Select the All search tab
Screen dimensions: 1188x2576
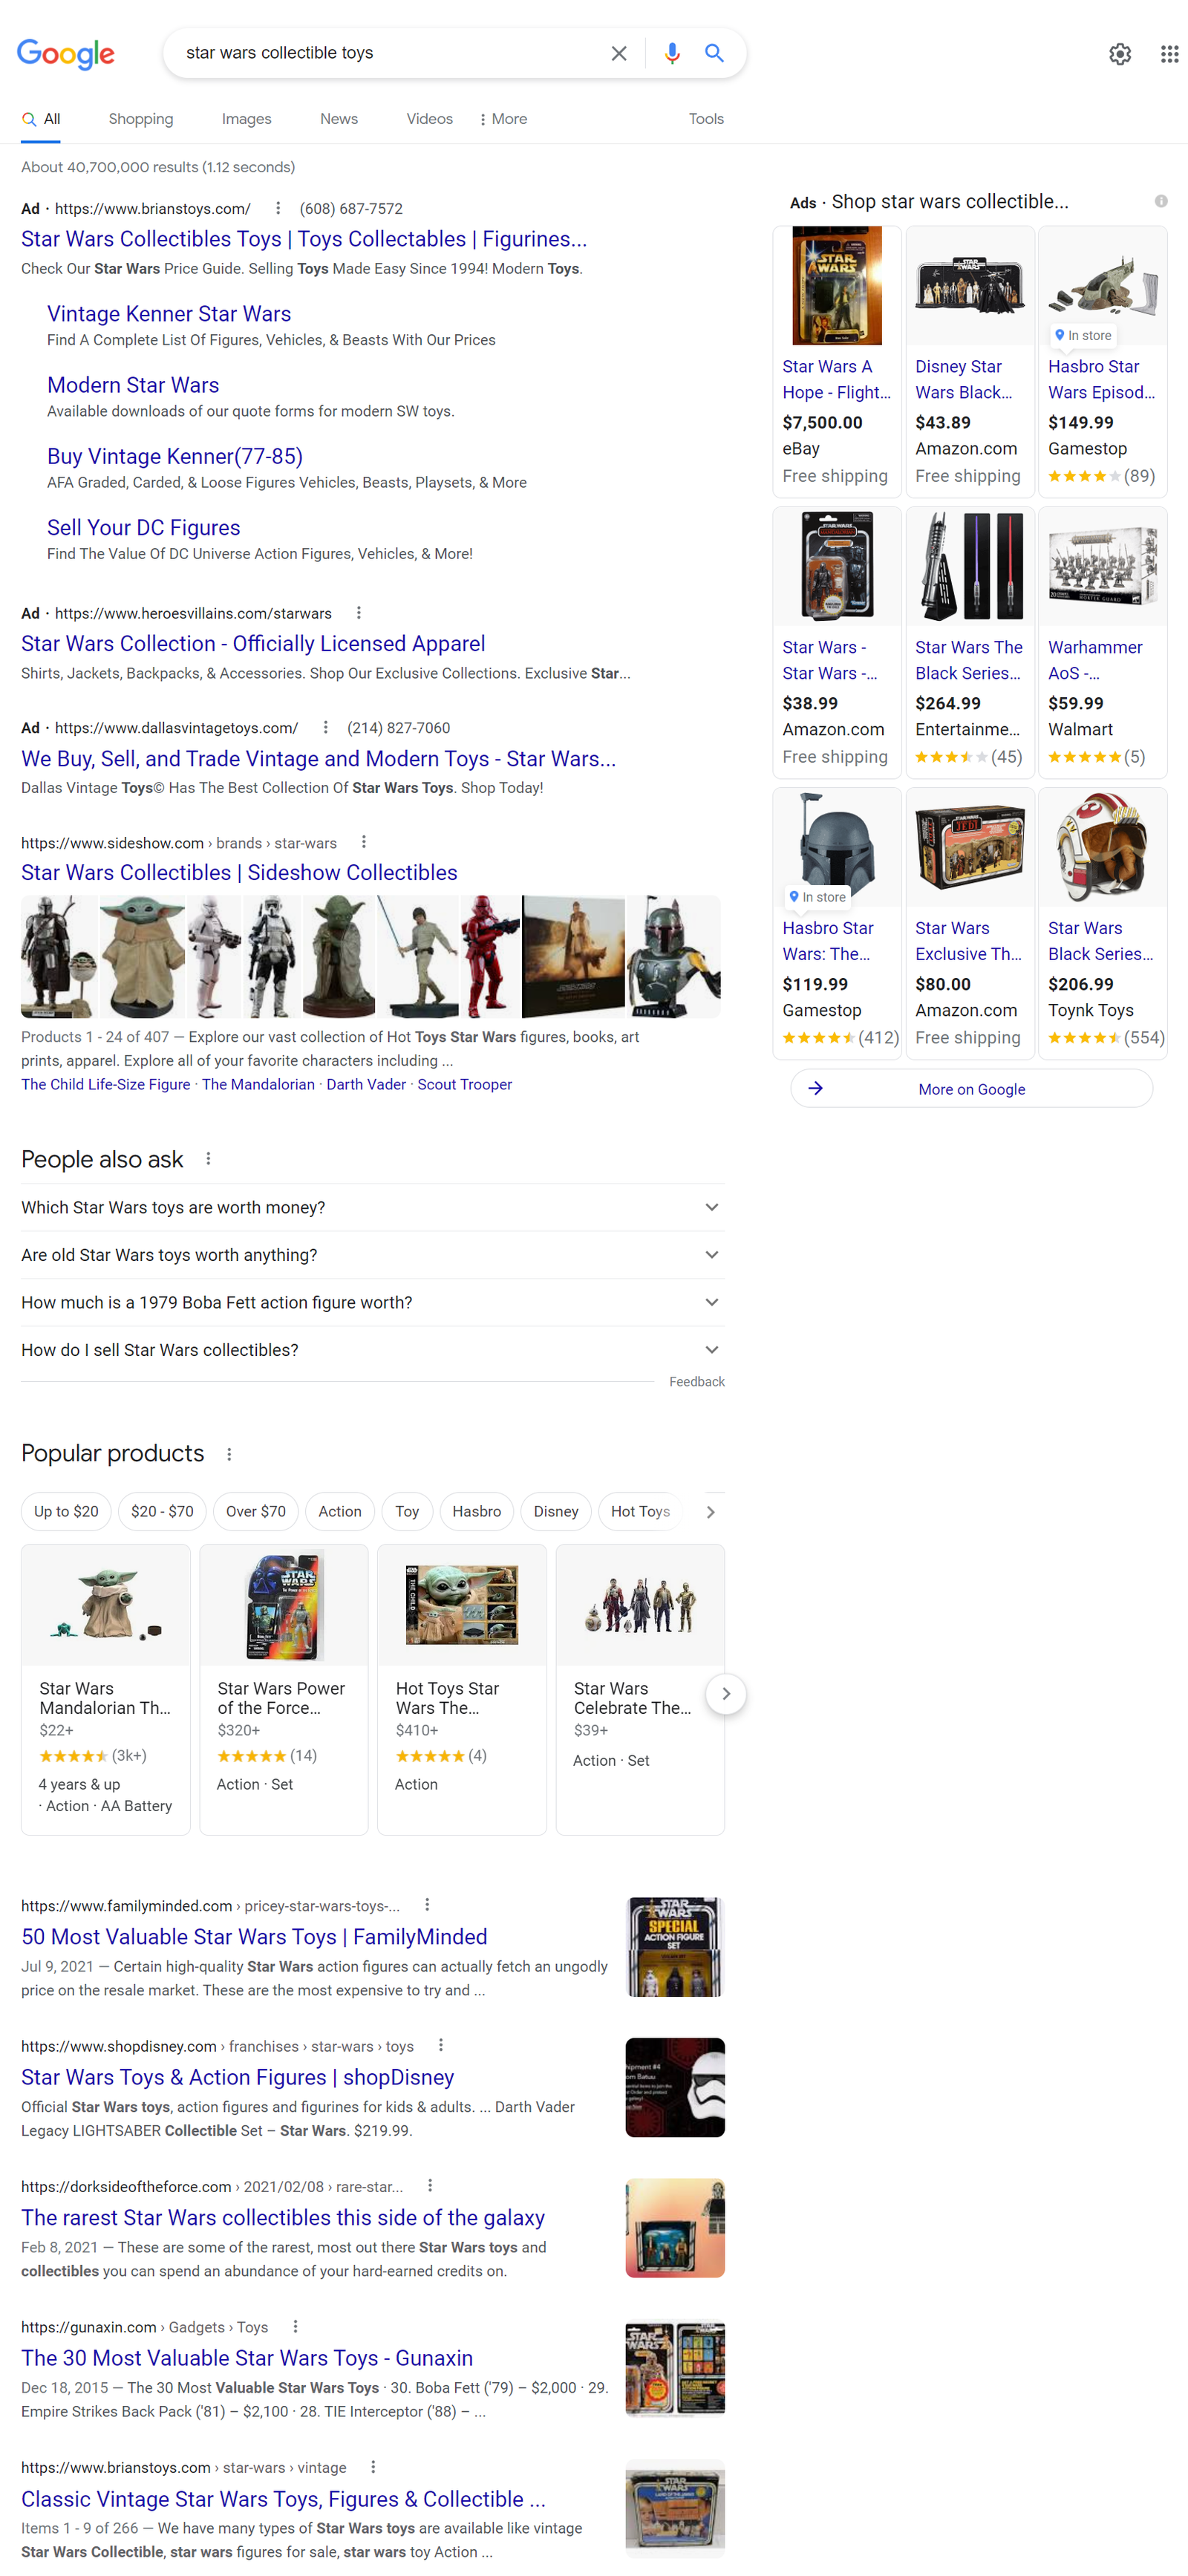pyautogui.click(x=42, y=119)
